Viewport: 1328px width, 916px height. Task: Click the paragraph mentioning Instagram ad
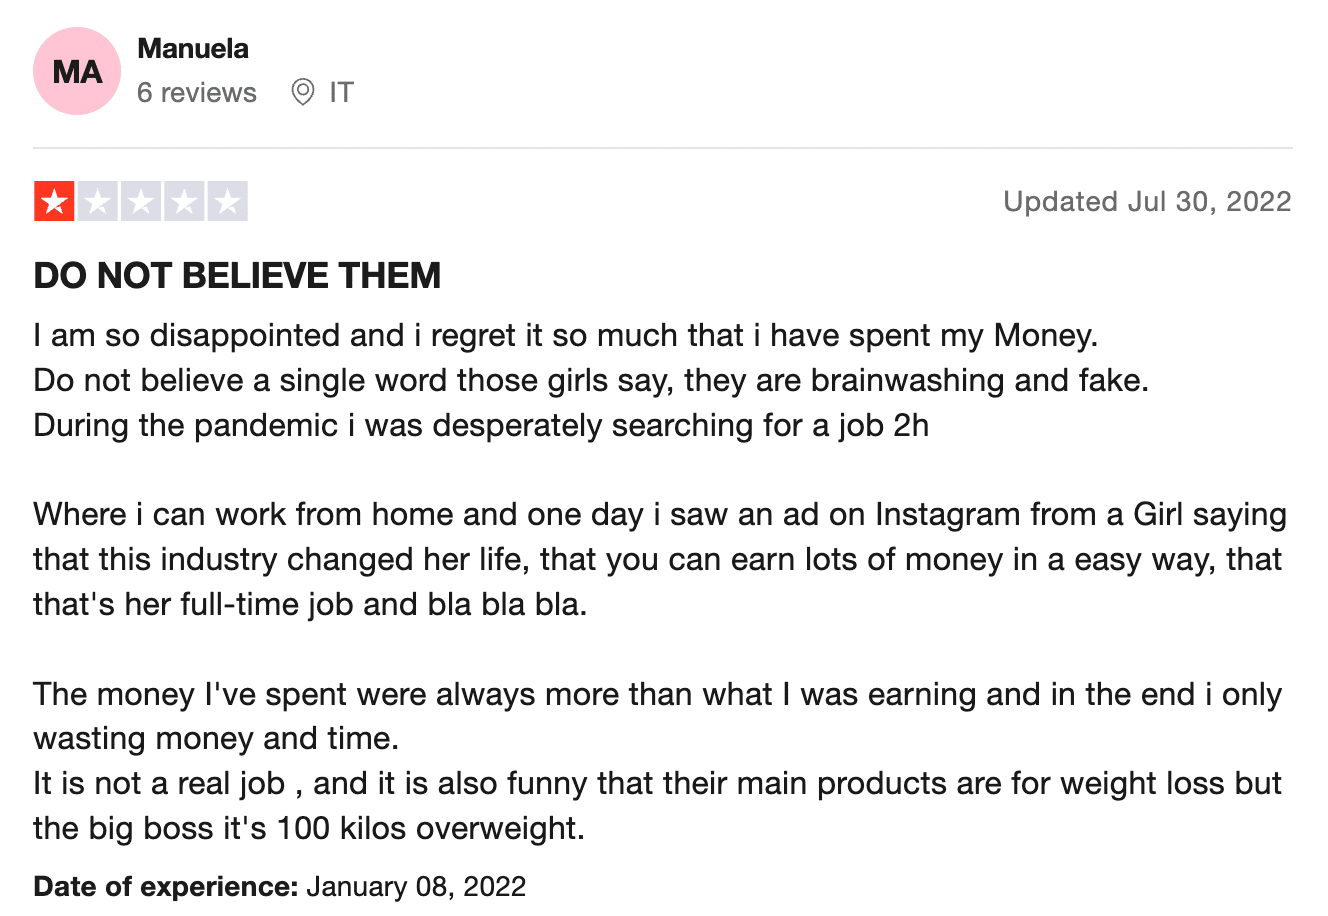click(x=660, y=560)
